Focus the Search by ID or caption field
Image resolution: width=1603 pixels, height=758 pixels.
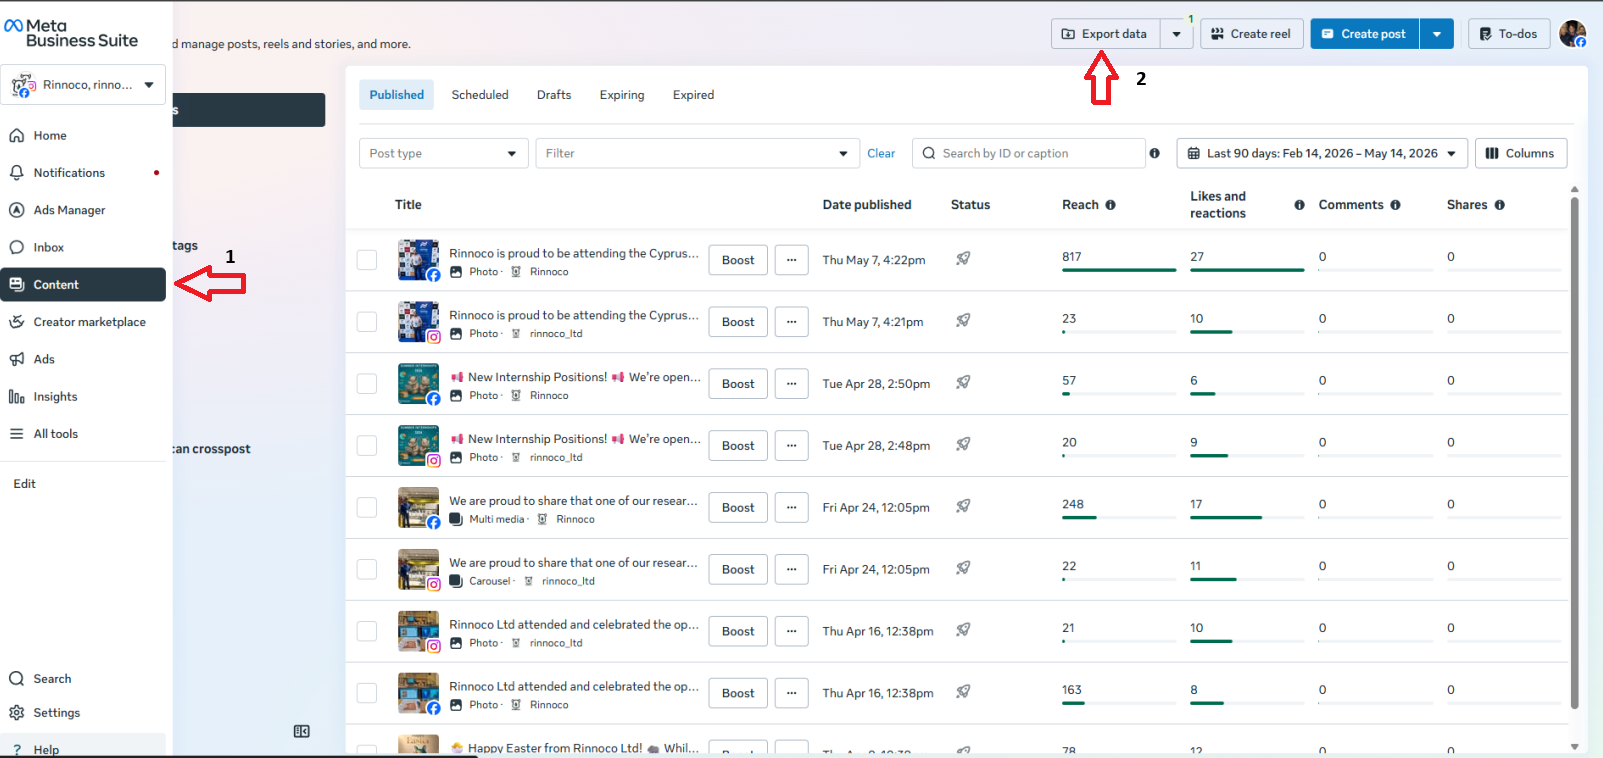point(1028,153)
